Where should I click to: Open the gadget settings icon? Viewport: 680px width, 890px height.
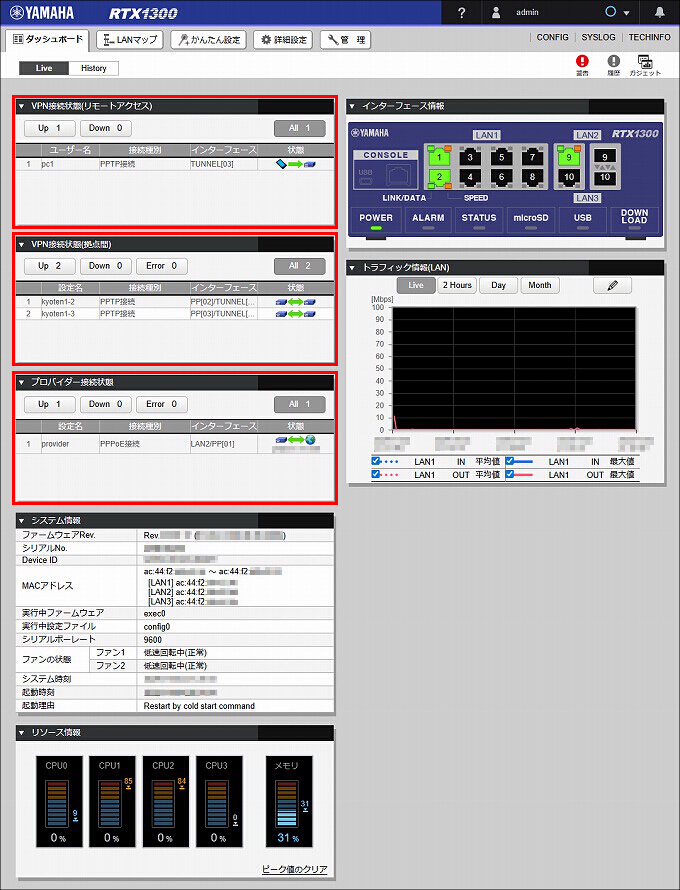pyautogui.click(x=646, y=62)
